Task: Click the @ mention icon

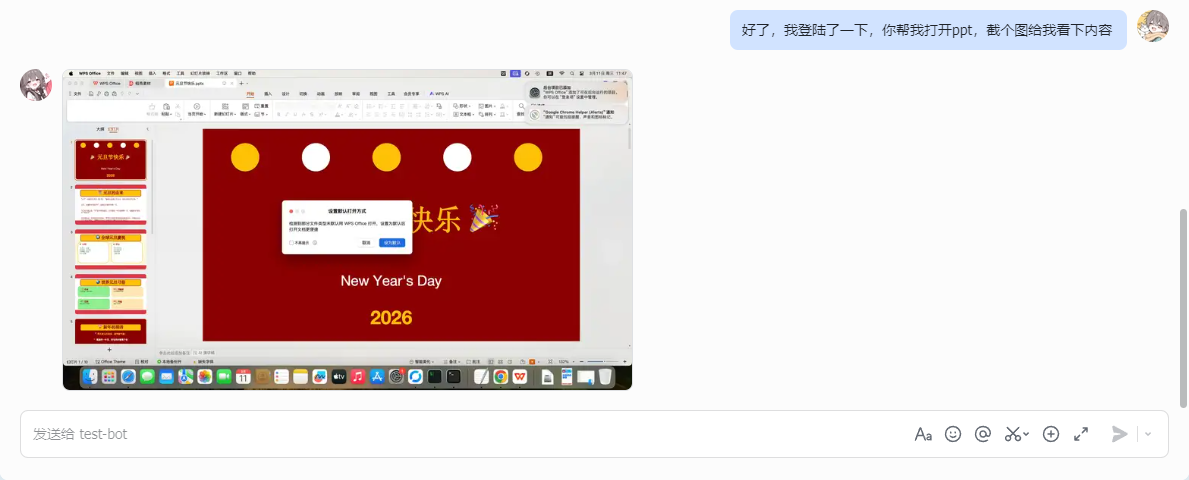Action: pos(982,434)
